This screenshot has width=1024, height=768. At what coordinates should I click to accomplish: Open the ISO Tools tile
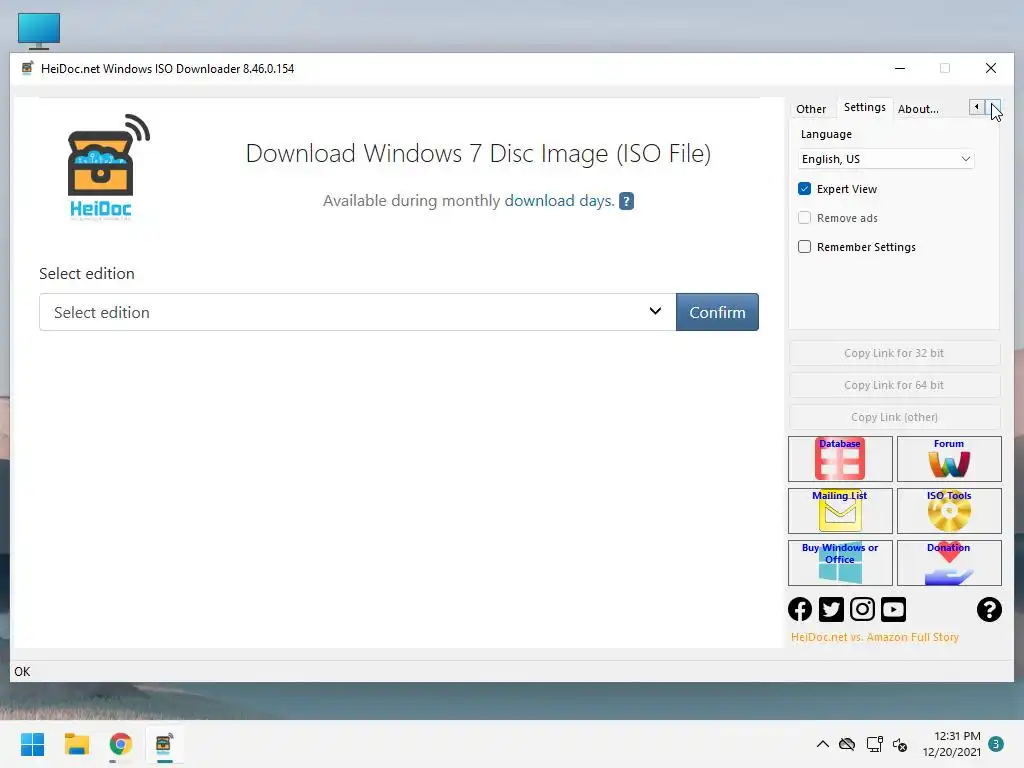tap(949, 511)
